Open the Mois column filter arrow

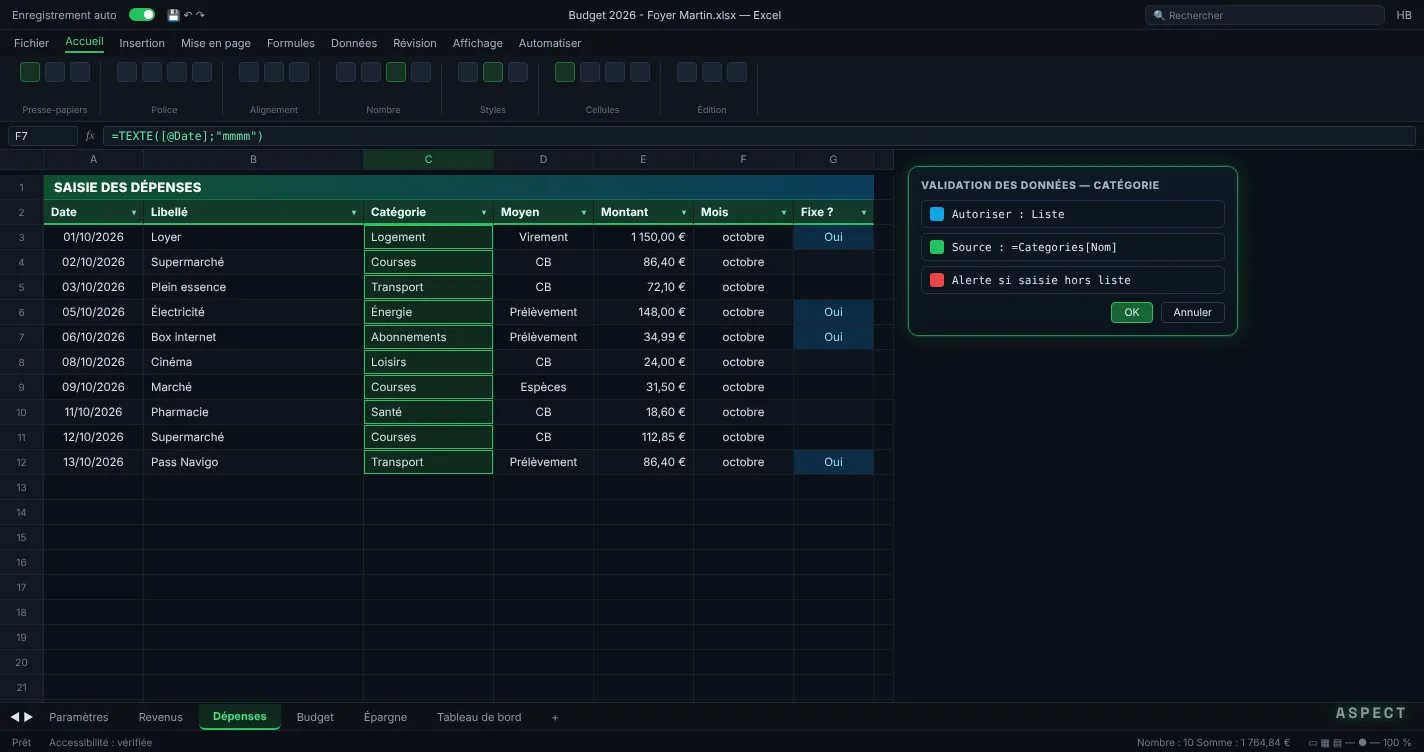[784, 213]
